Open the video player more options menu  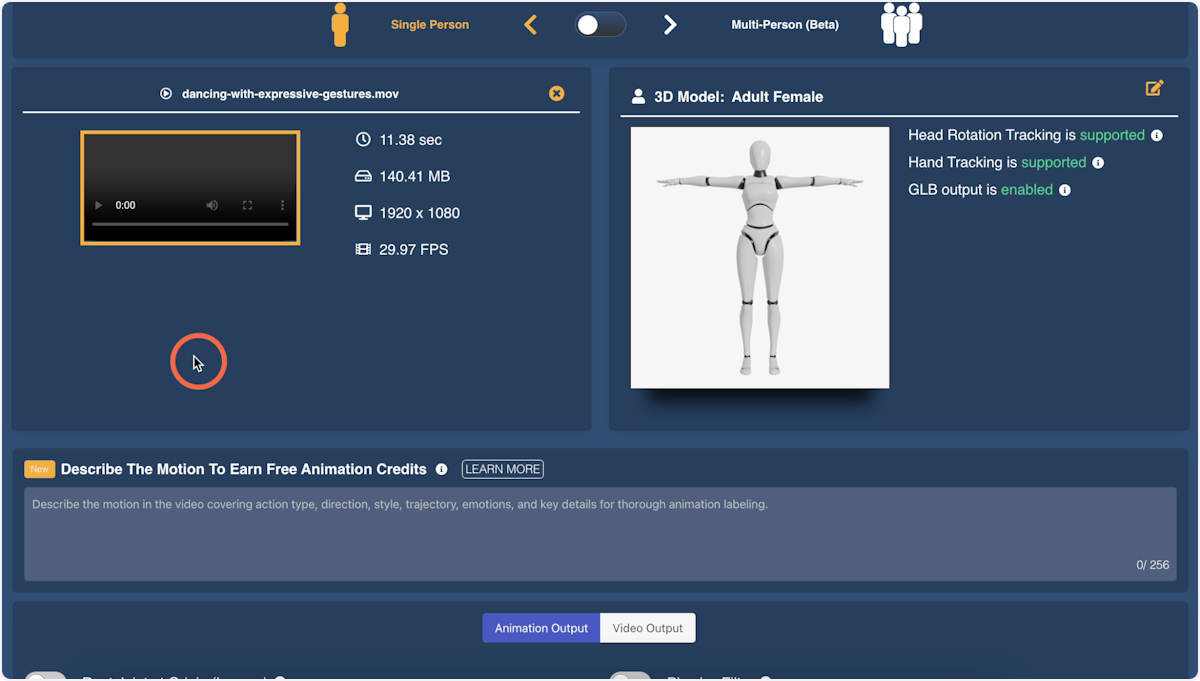coord(282,205)
